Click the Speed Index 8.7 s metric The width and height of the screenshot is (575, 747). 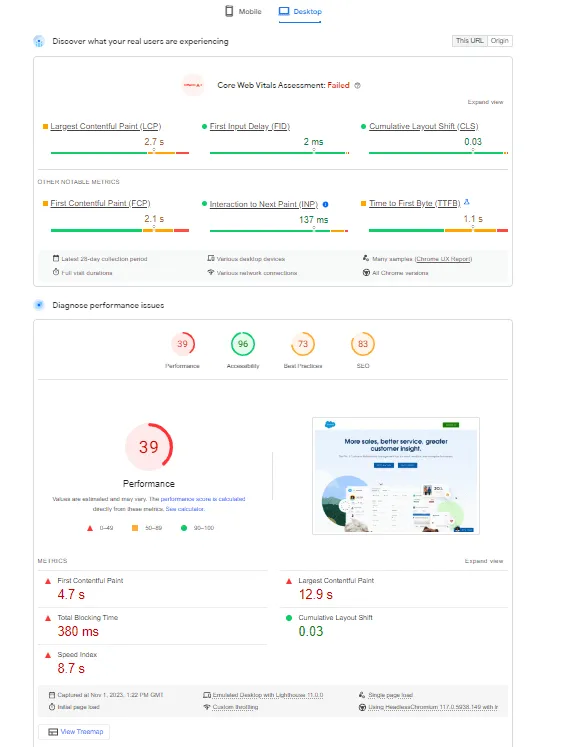(x=152, y=663)
